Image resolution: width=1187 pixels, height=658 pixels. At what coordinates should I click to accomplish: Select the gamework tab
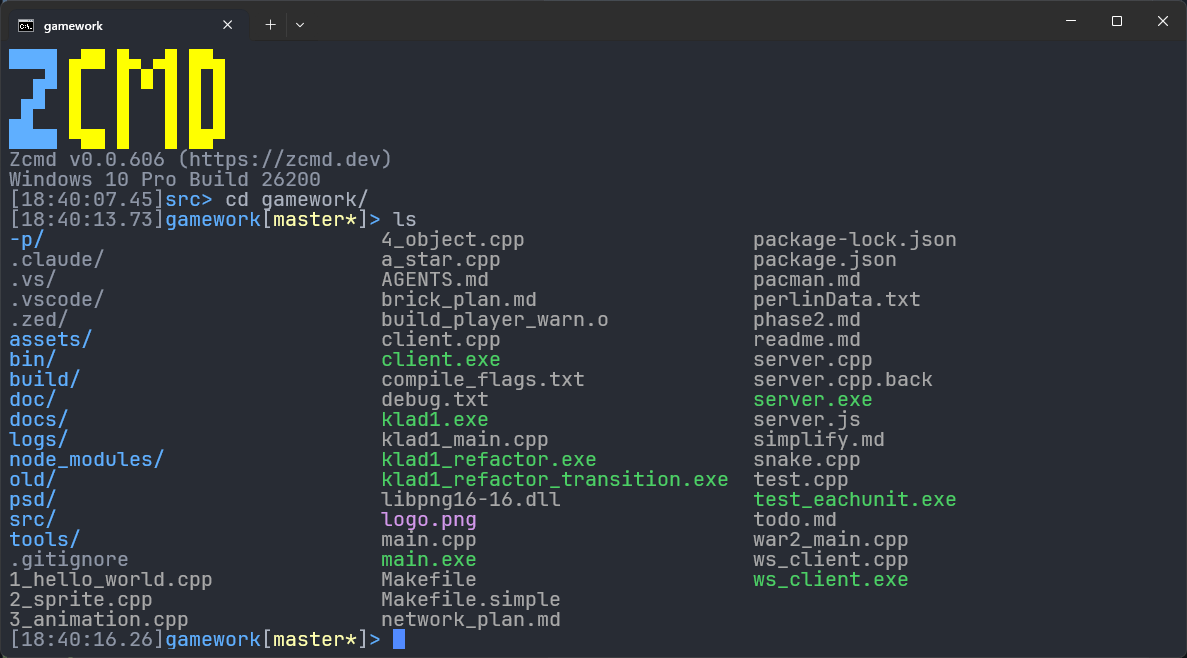pos(126,25)
